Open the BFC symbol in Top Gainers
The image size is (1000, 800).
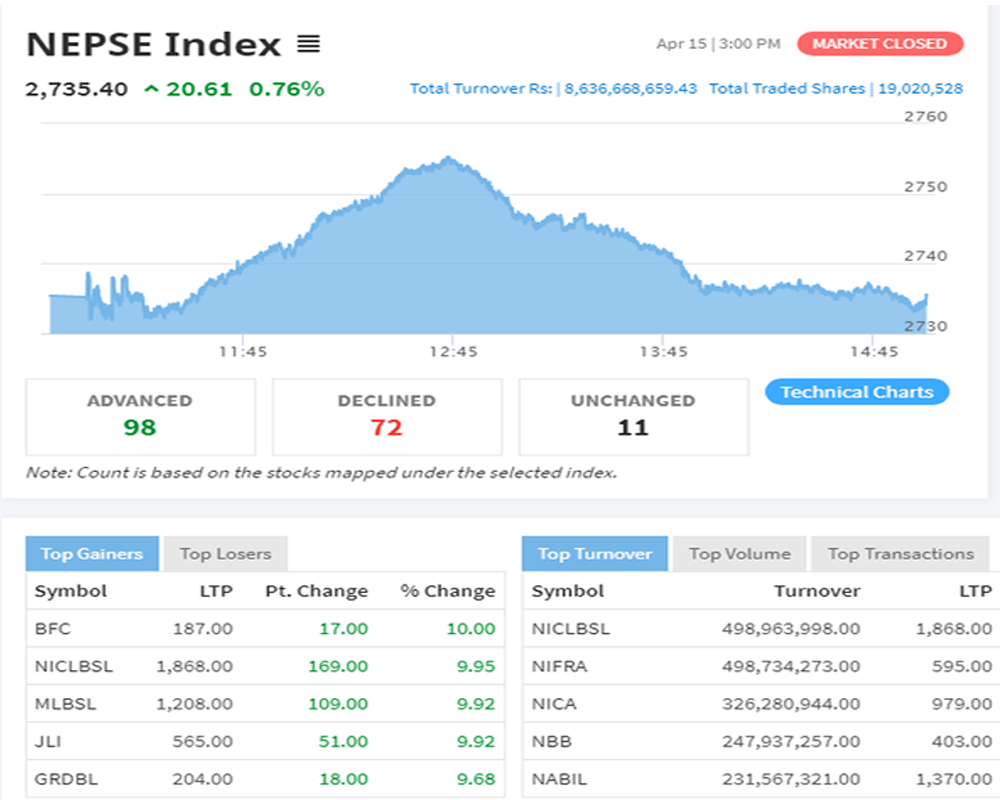point(52,628)
